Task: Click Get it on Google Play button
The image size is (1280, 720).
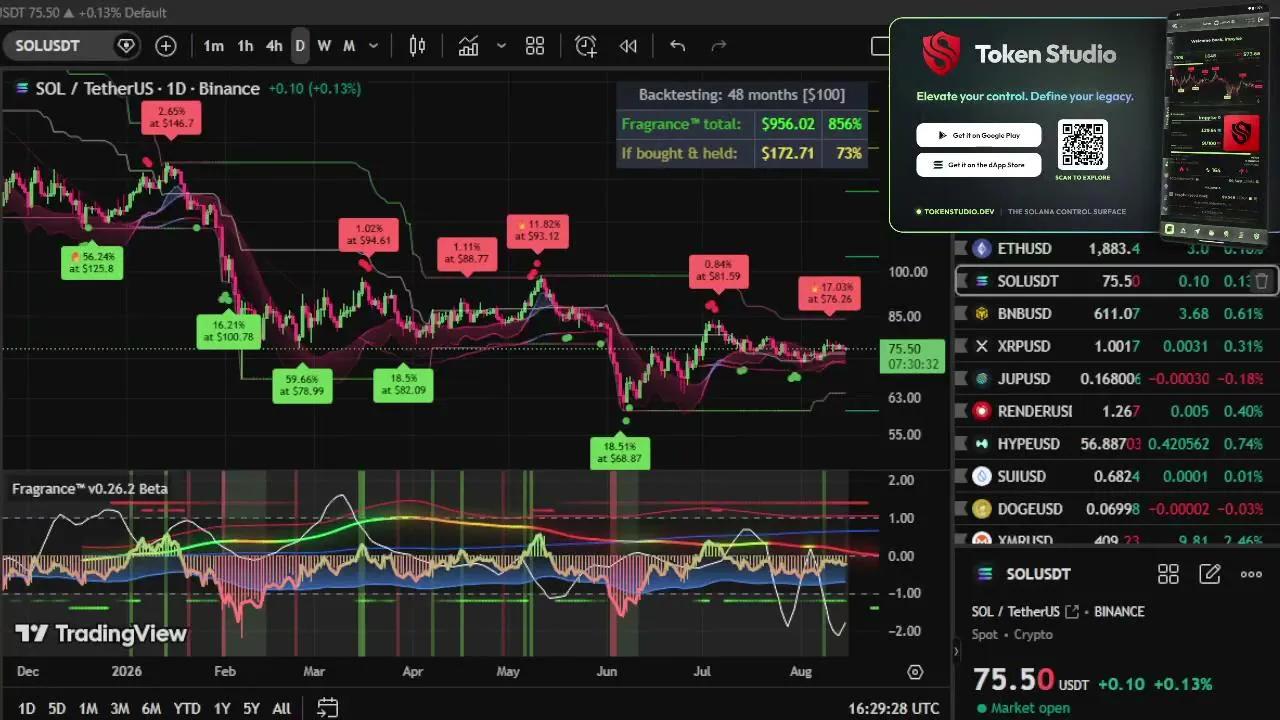Action: pyautogui.click(x=979, y=135)
